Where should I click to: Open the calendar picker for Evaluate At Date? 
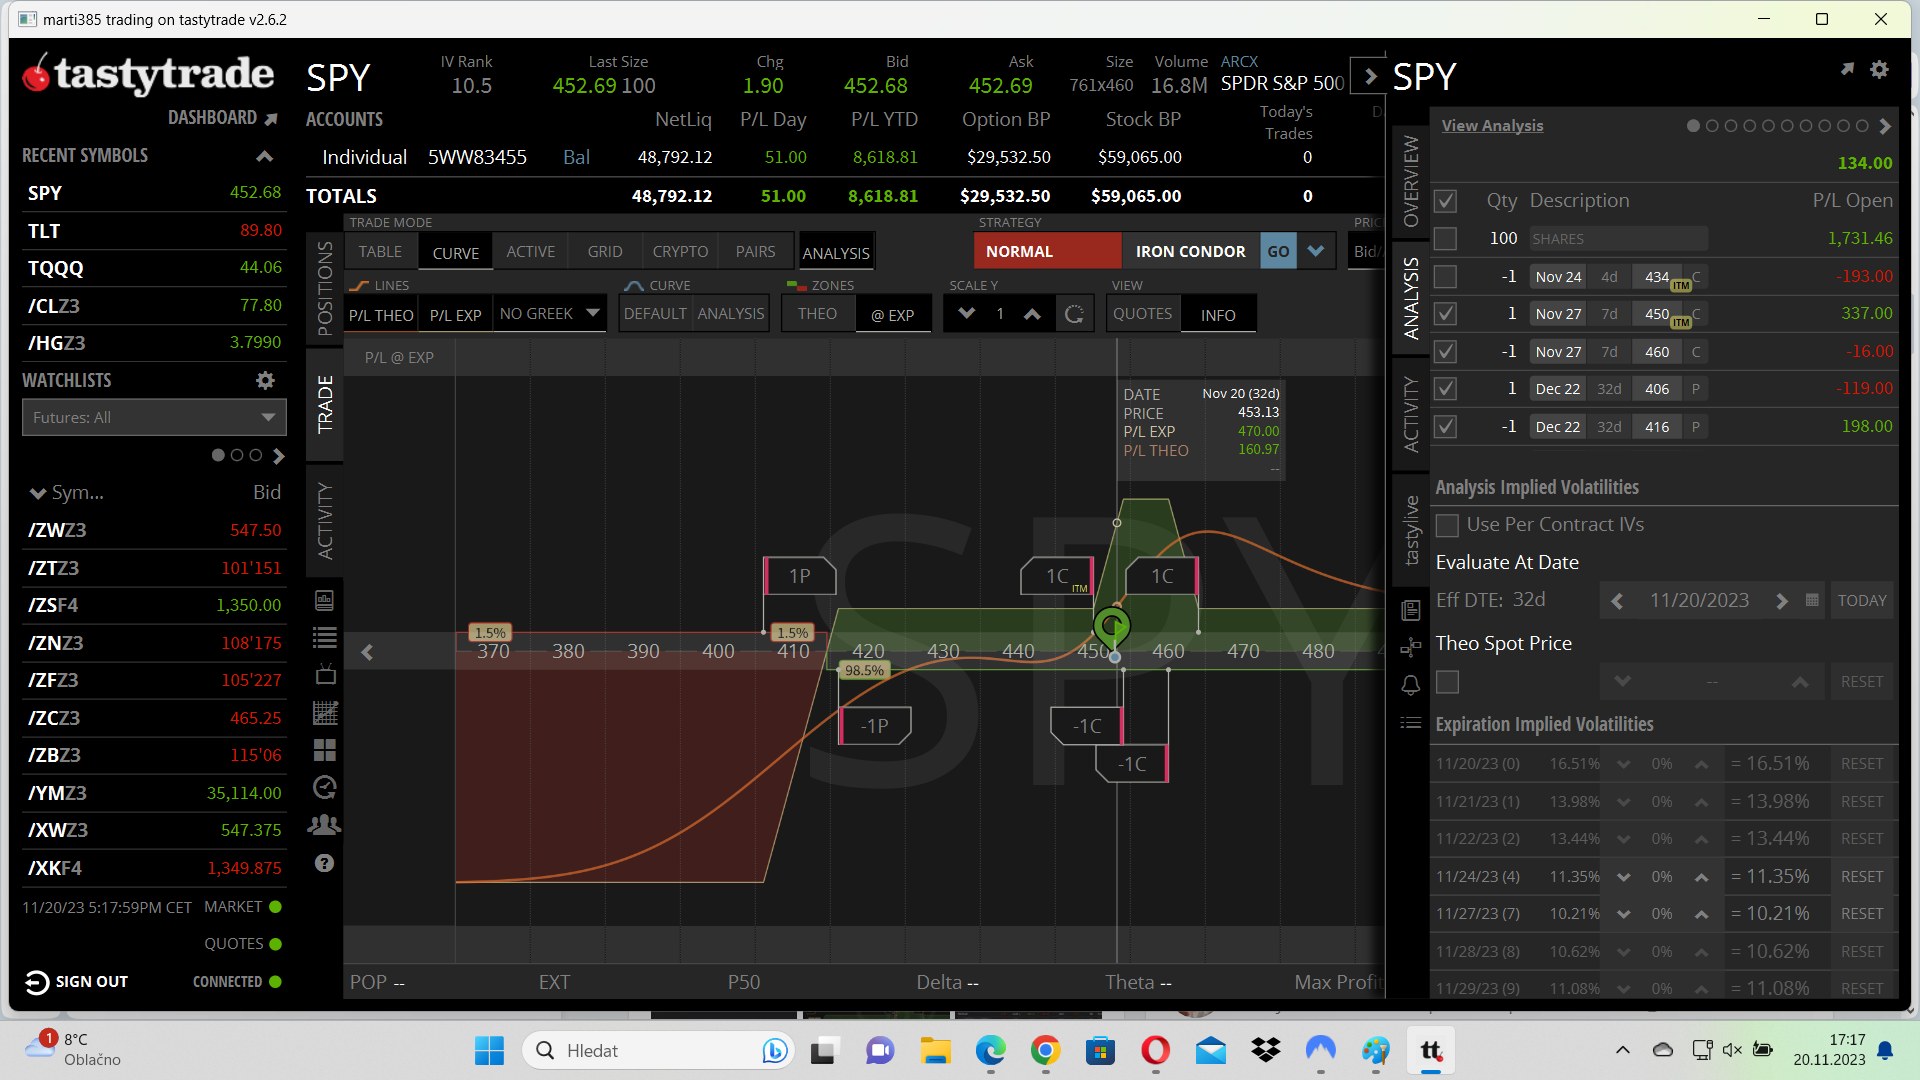pos(1812,600)
